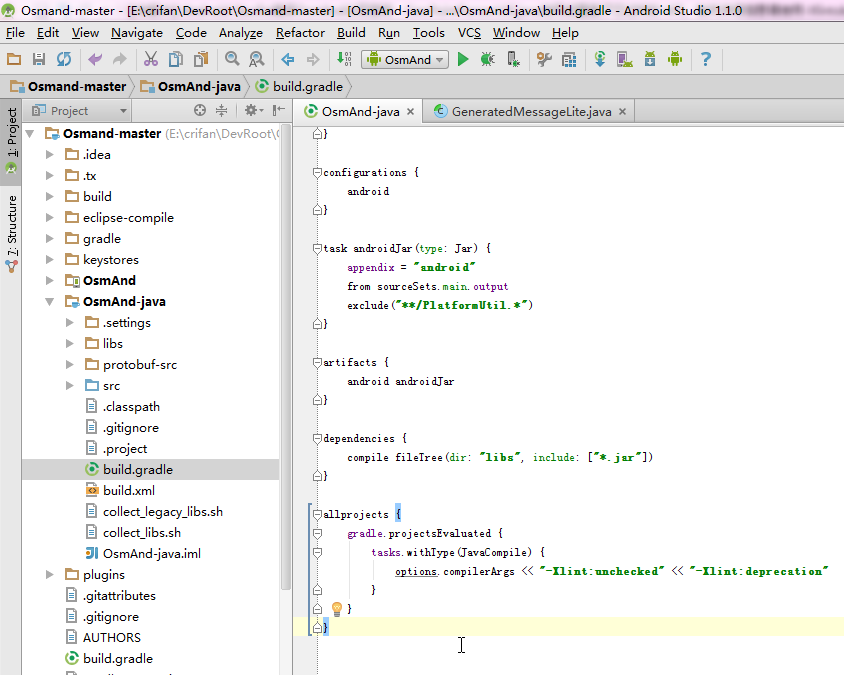Start debugging with the bug icon
Screen dimensions: 844x675
tap(487, 60)
